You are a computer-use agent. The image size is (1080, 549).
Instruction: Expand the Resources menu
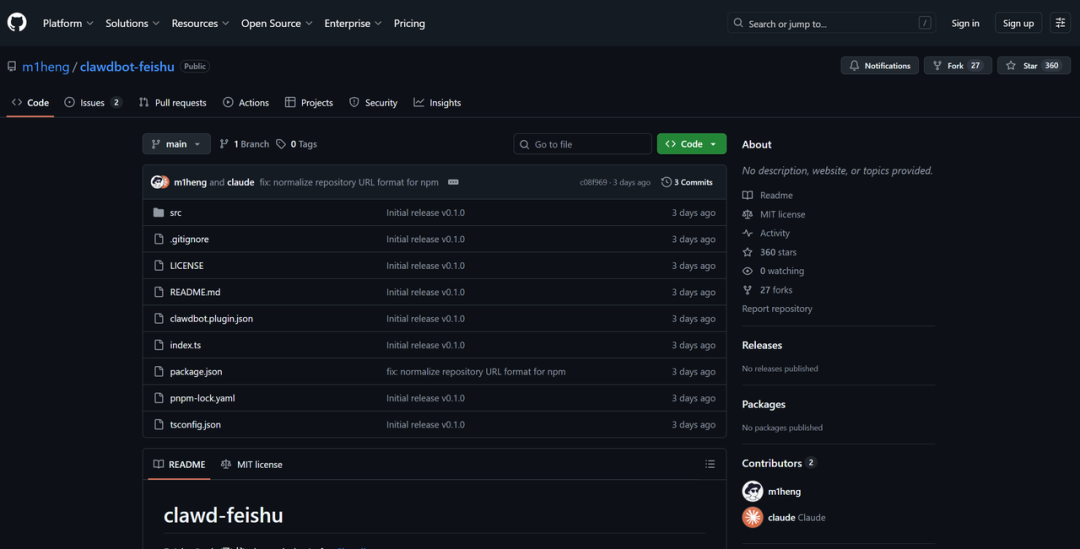pyautogui.click(x=200, y=23)
